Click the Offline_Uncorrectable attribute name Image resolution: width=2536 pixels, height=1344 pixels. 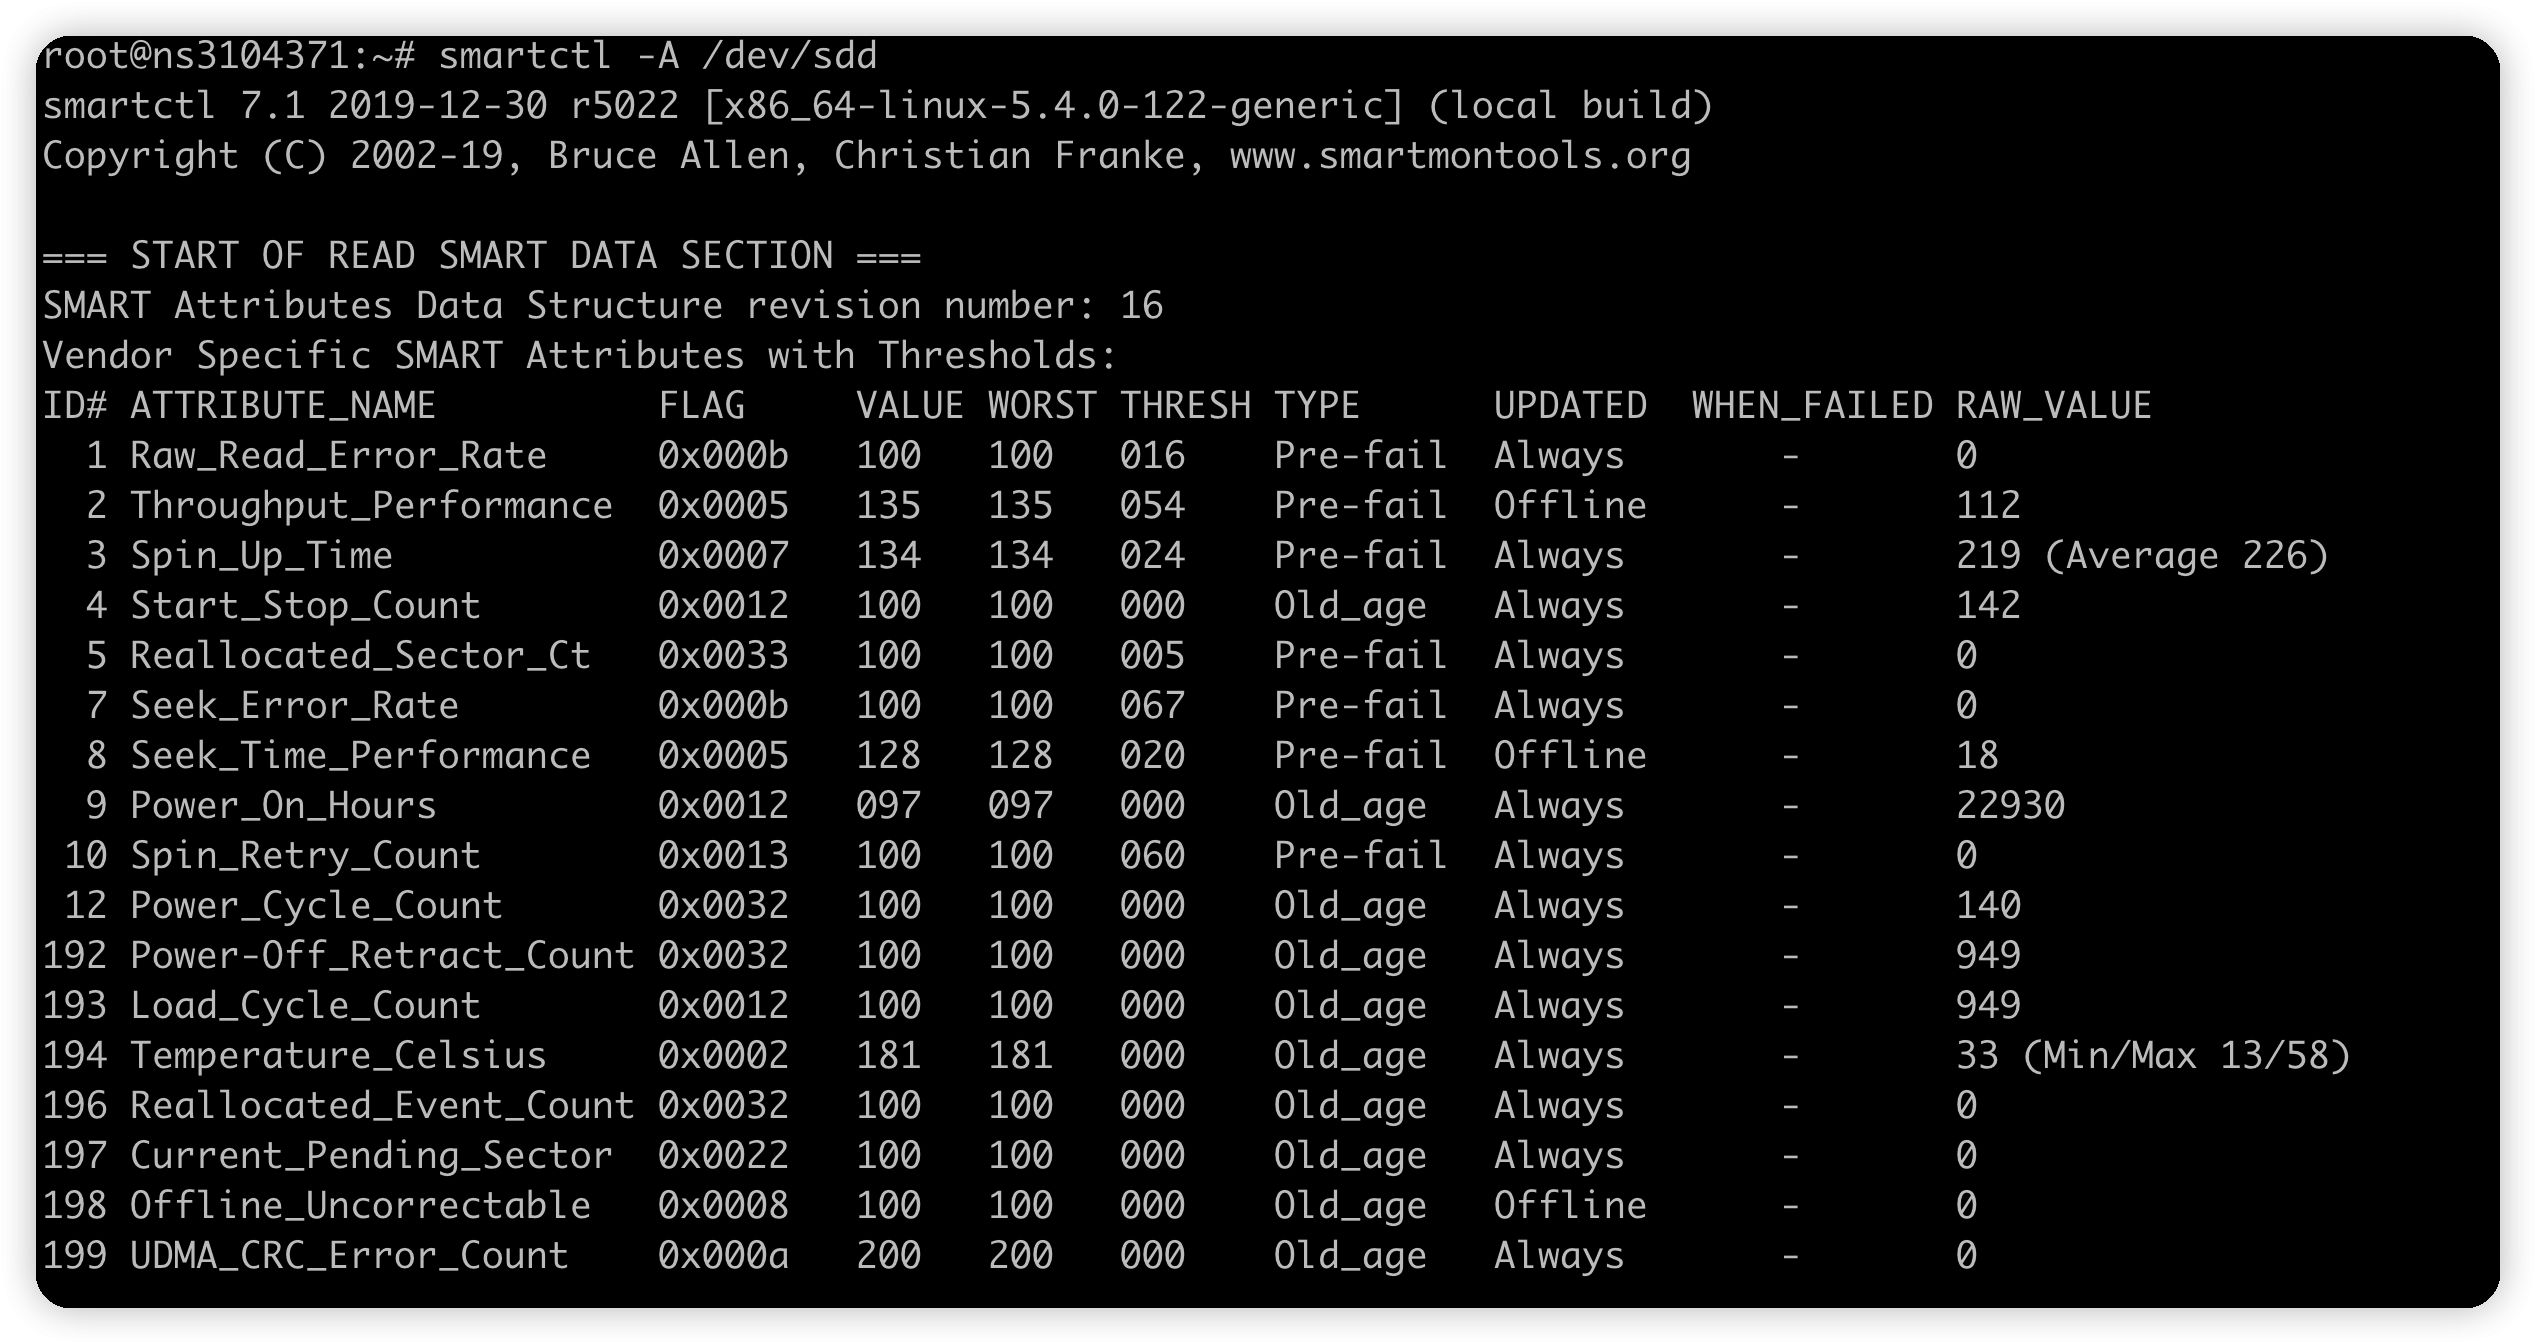pyautogui.click(x=360, y=1206)
